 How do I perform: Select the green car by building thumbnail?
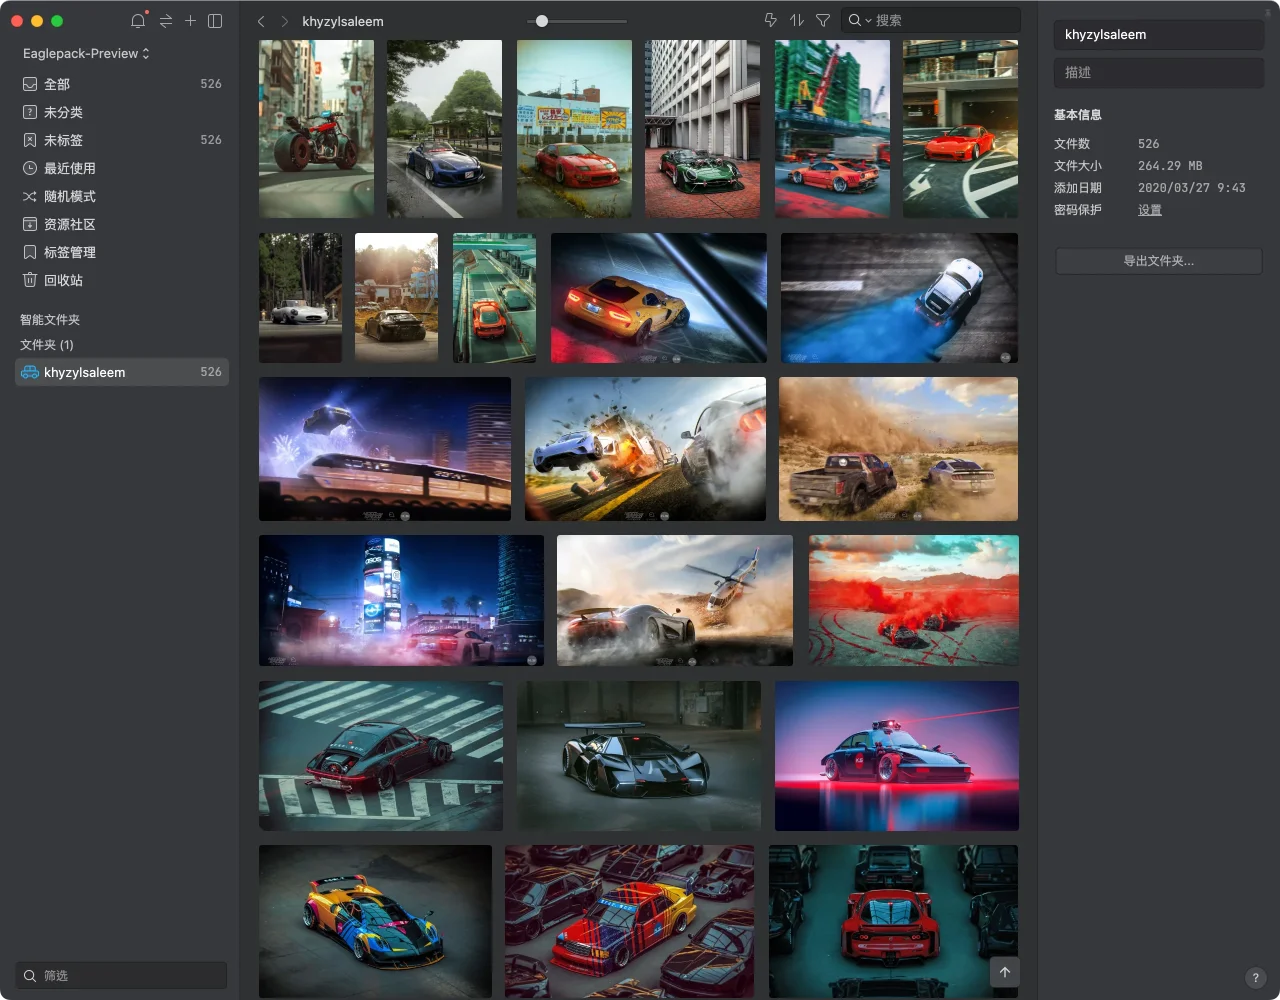point(702,129)
